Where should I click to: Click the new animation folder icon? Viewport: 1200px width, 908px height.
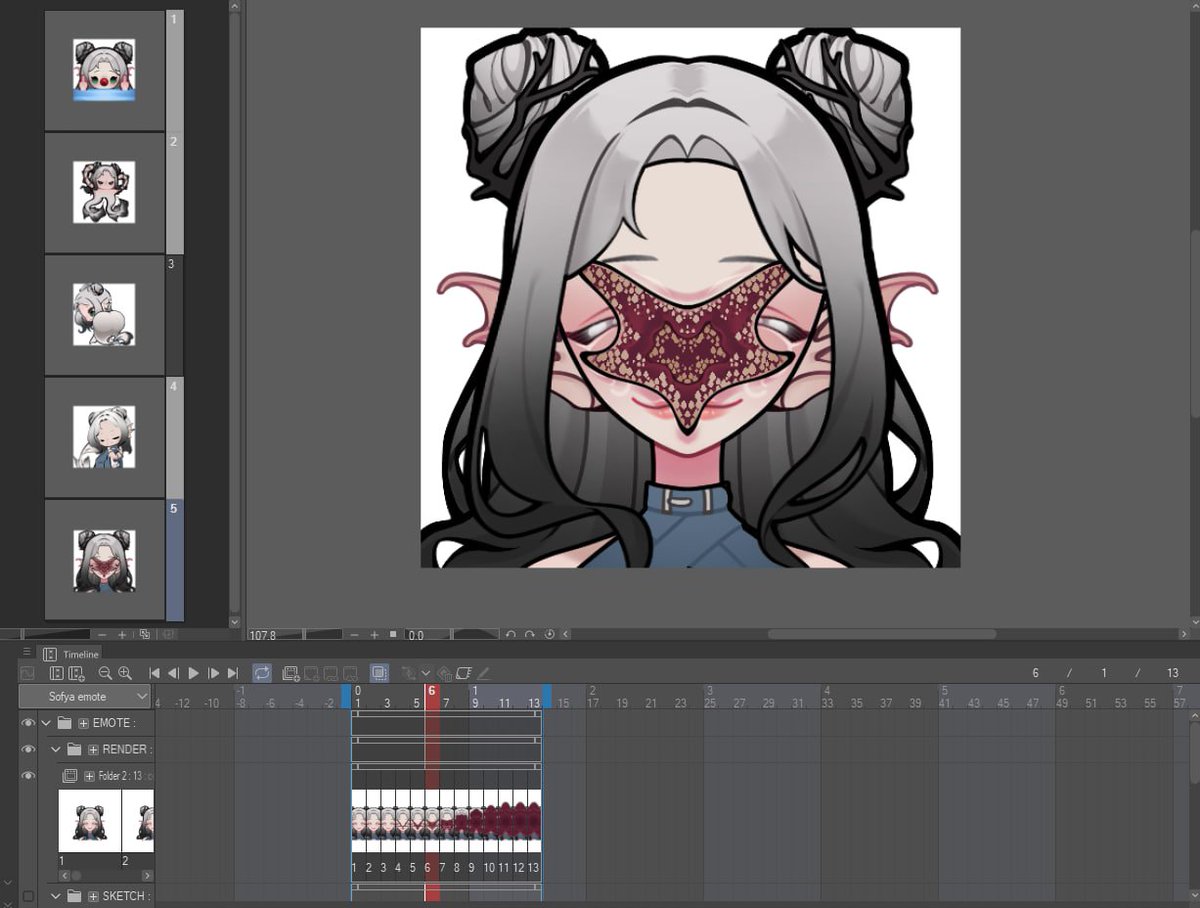click(x=291, y=673)
